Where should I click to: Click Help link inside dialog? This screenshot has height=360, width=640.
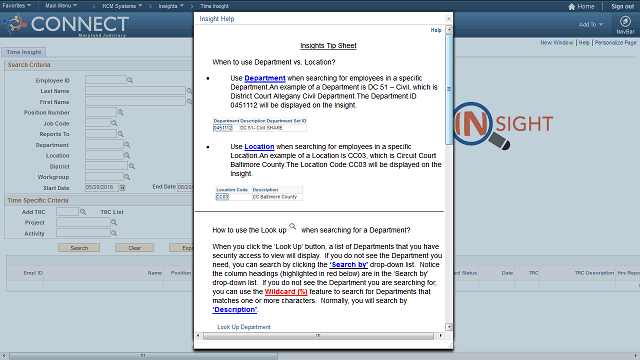[436, 30]
